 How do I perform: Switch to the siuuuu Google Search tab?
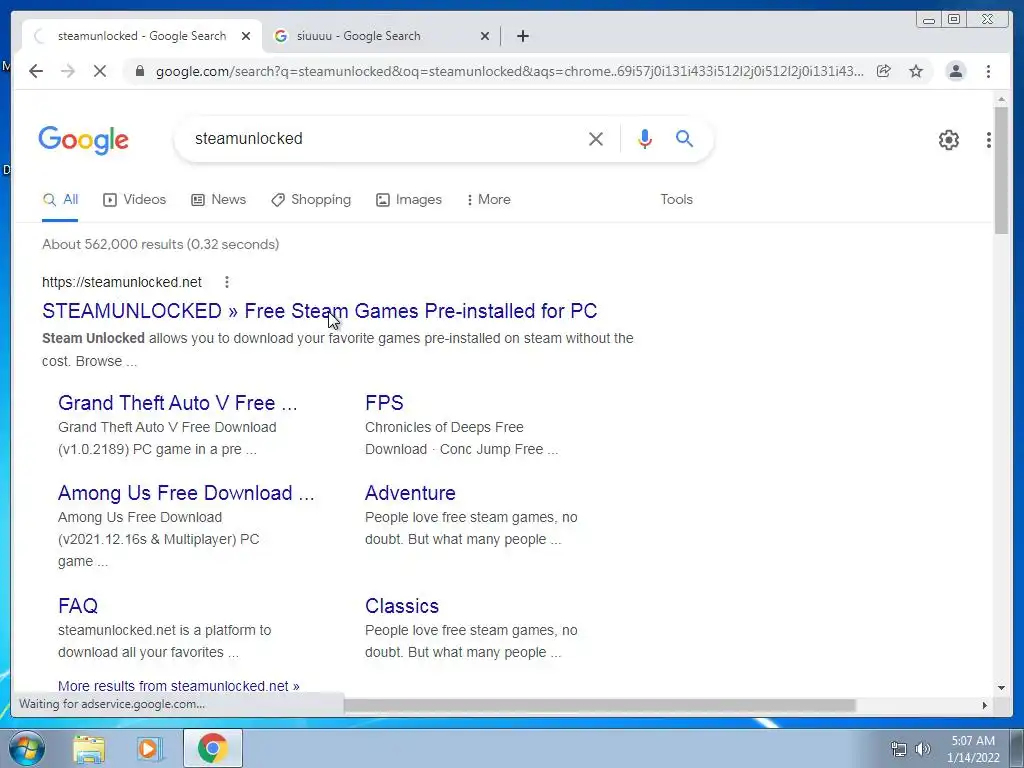point(382,36)
